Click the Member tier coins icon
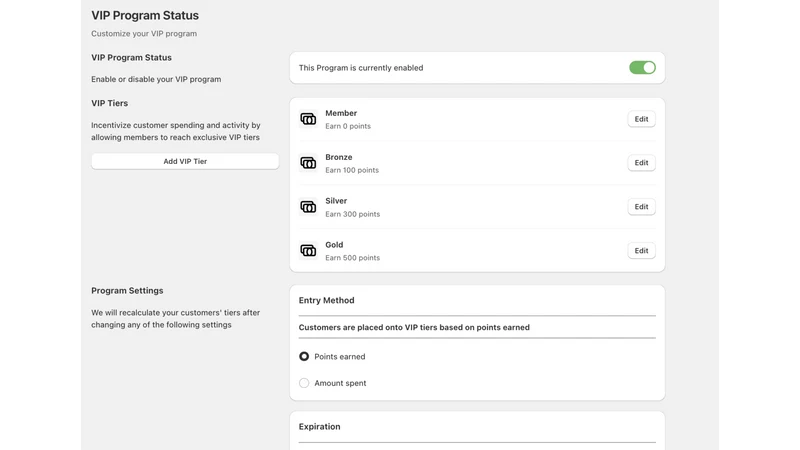This screenshot has height=450, width=800. [308, 119]
